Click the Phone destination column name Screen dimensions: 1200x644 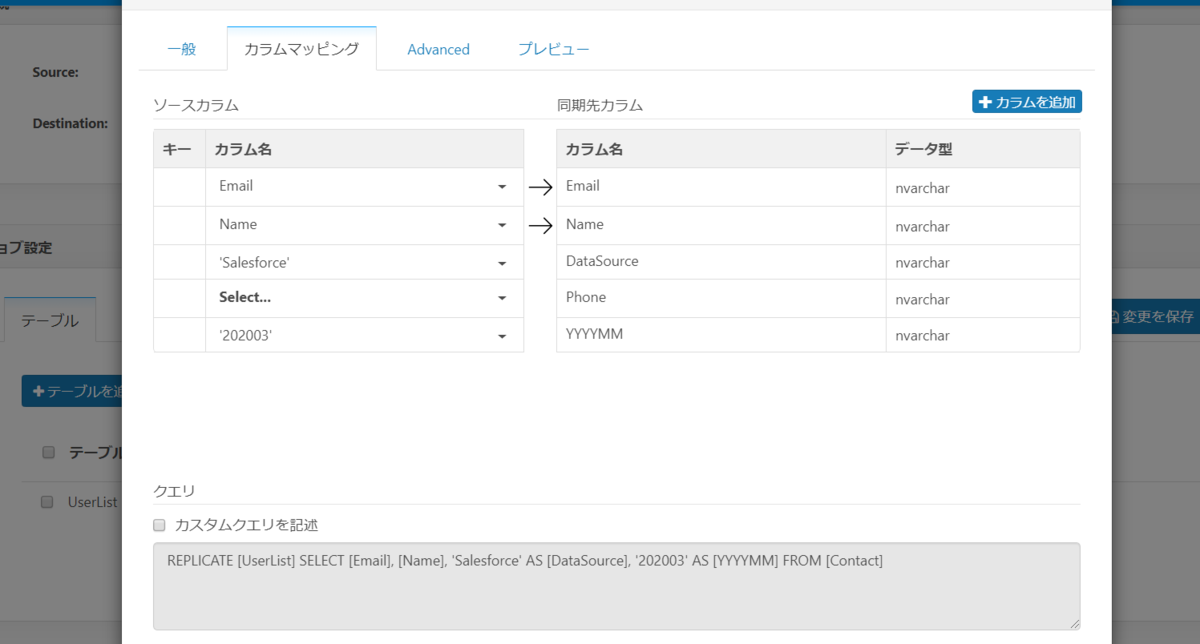coord(586,297)
